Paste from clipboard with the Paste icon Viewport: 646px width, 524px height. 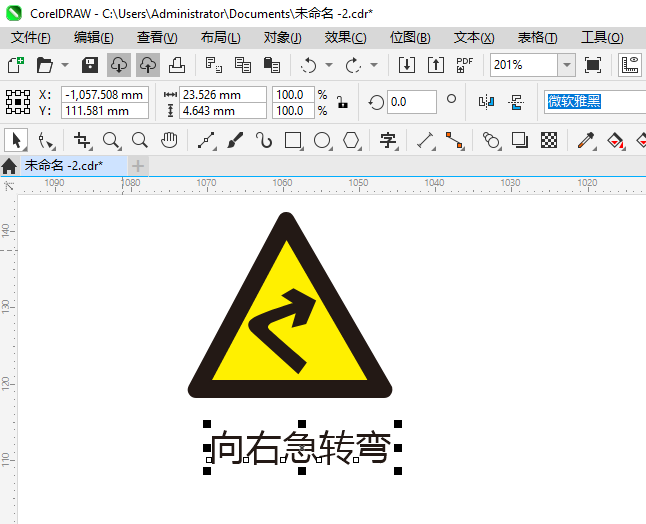click(272, 65)
